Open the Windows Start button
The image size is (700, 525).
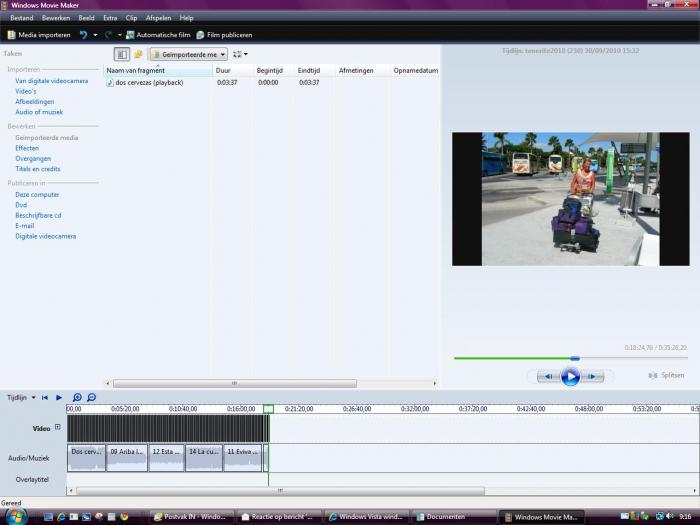click(15, 517)
